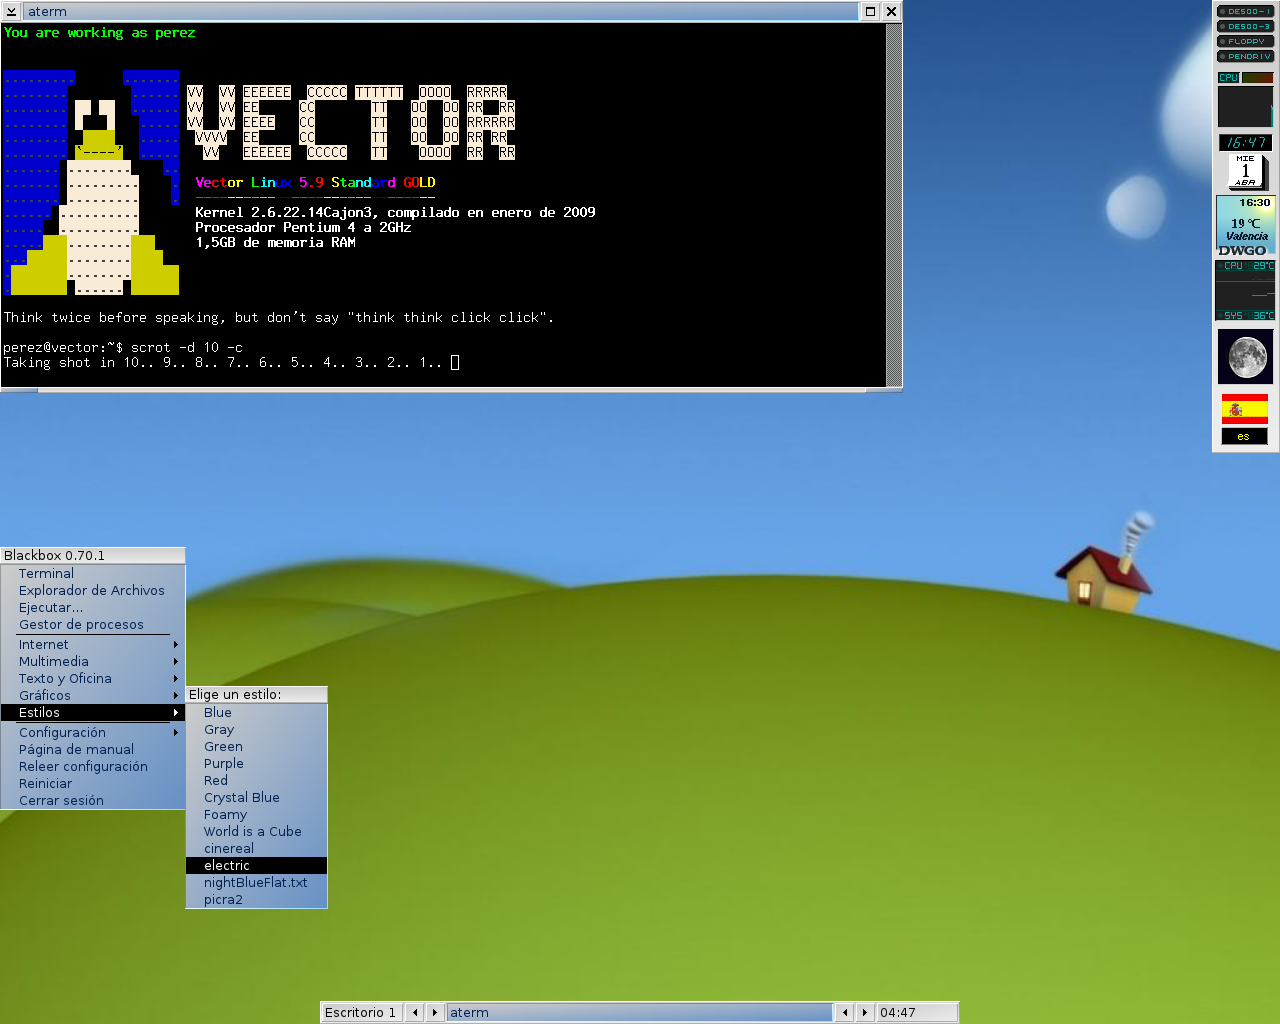Click next workspace arrow beside Escritorio 1
Viewport: 1280px width, 1024px height.
[434, 1013]
